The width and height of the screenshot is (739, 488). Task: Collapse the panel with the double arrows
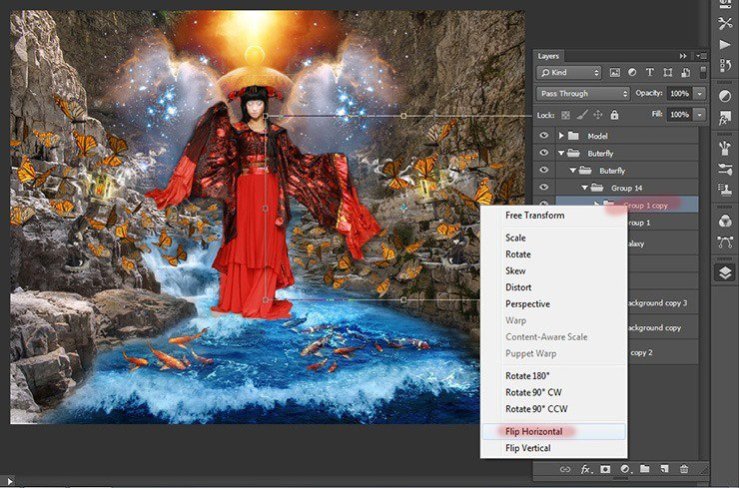[683, 56]
